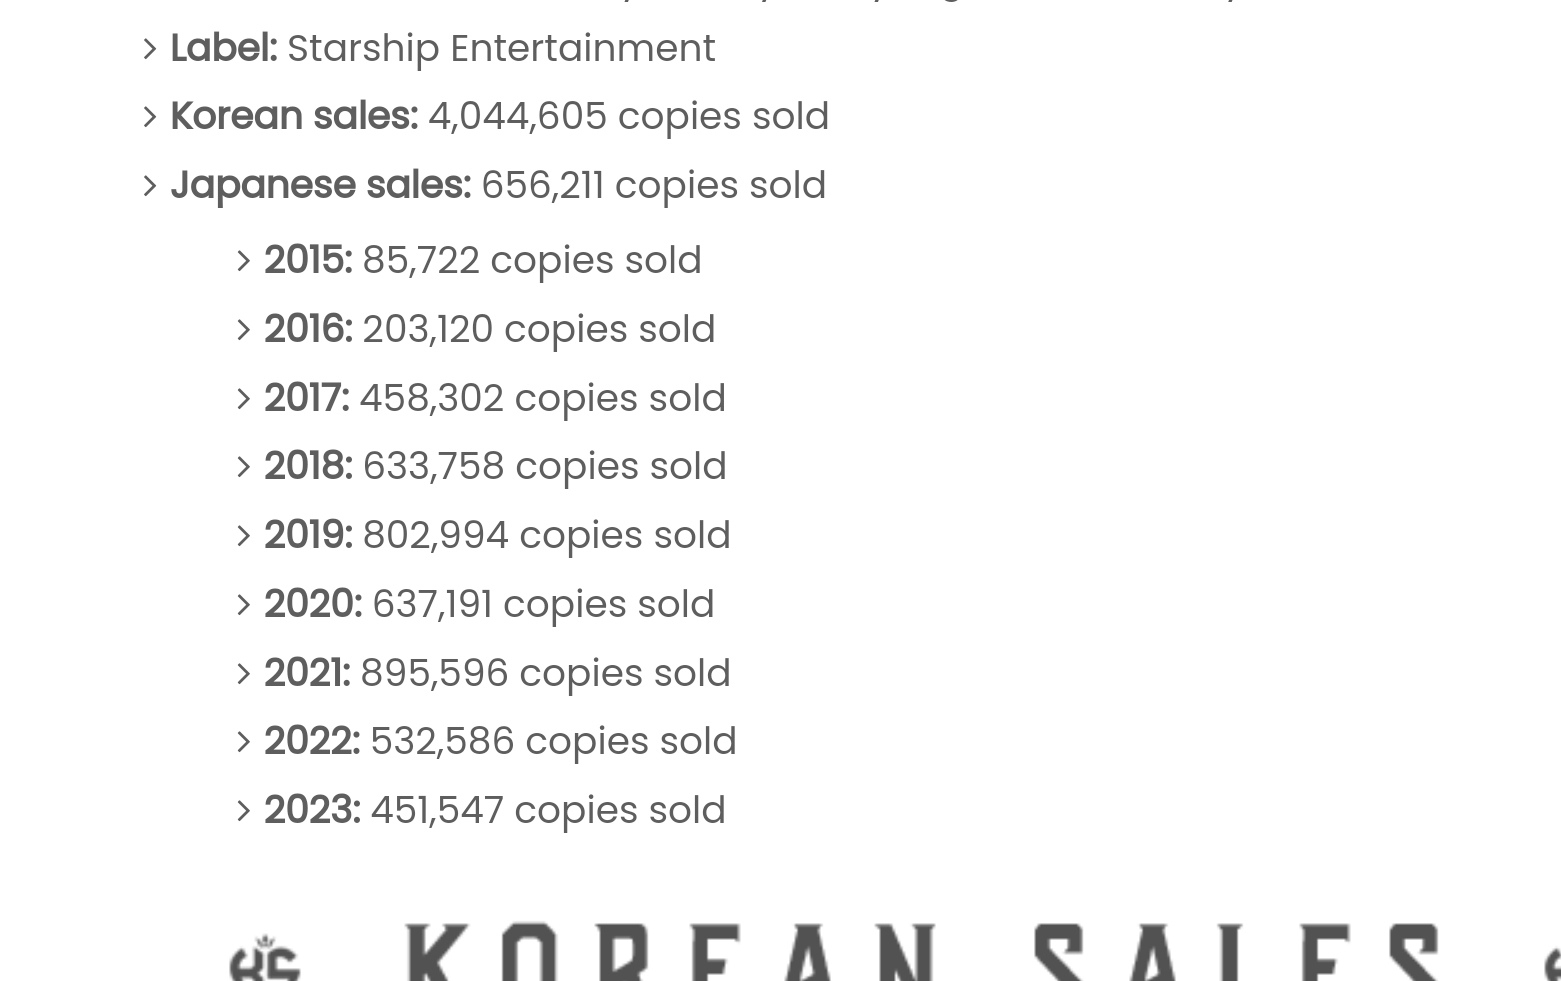This screenshot has width=1561, height=981.
Task: Click the arrow bullet before 2019
Action: coord(243,536)
